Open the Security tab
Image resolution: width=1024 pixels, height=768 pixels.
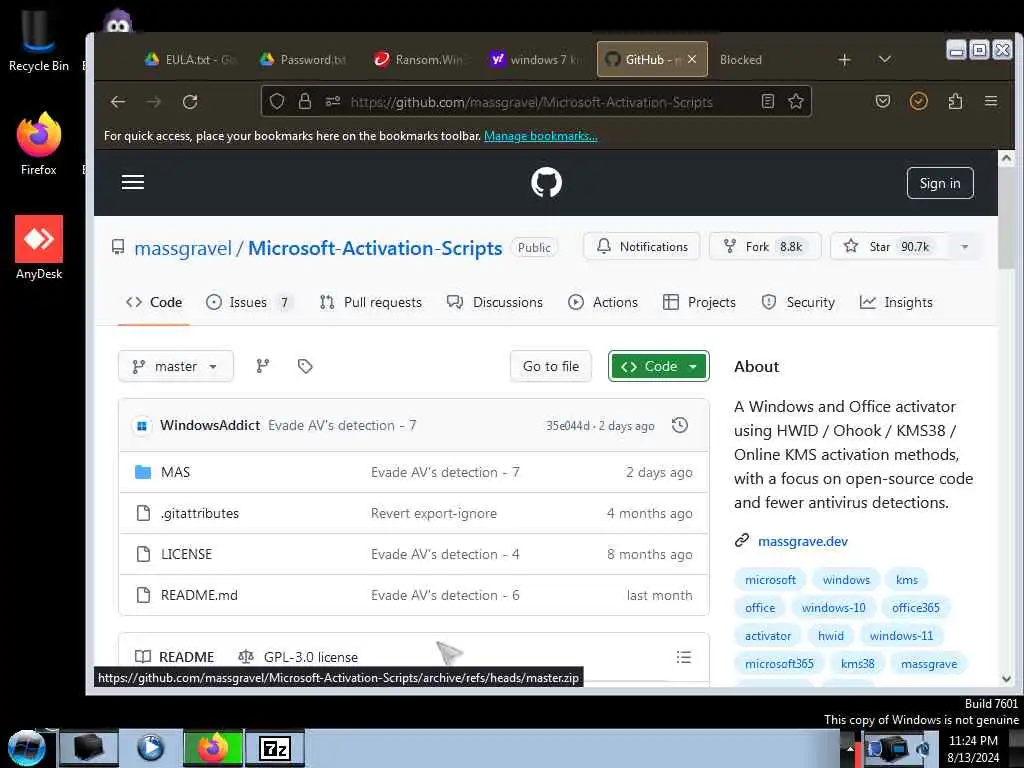pyautogui.click(x=798, y=302)
